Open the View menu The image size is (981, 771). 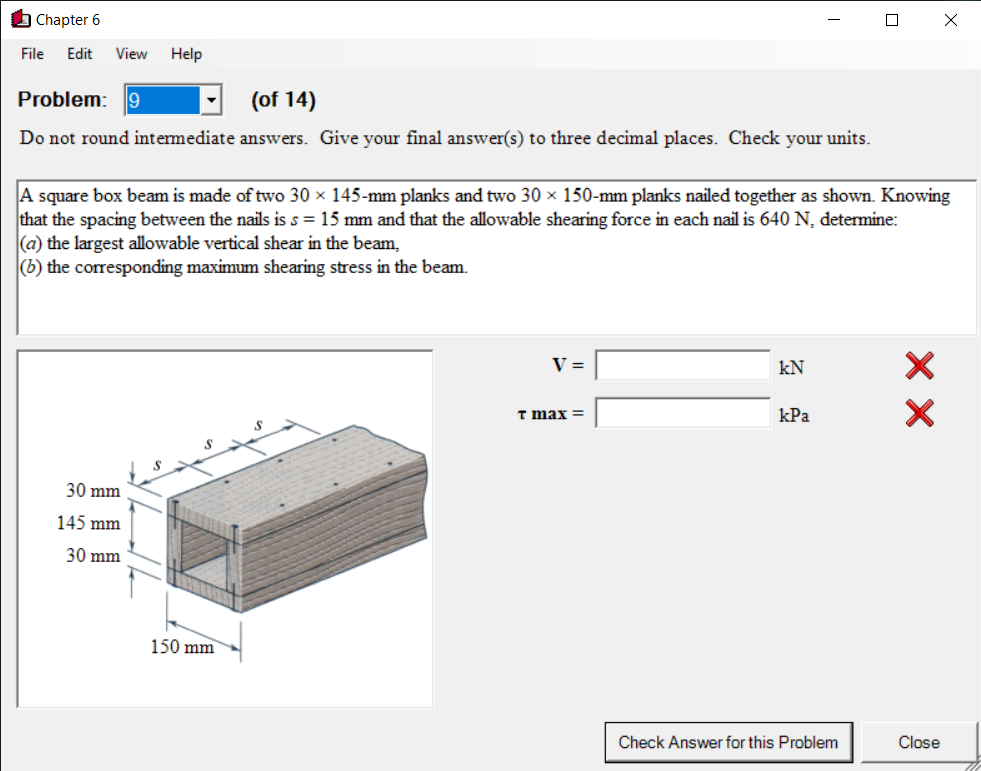(x=131, y=54)
